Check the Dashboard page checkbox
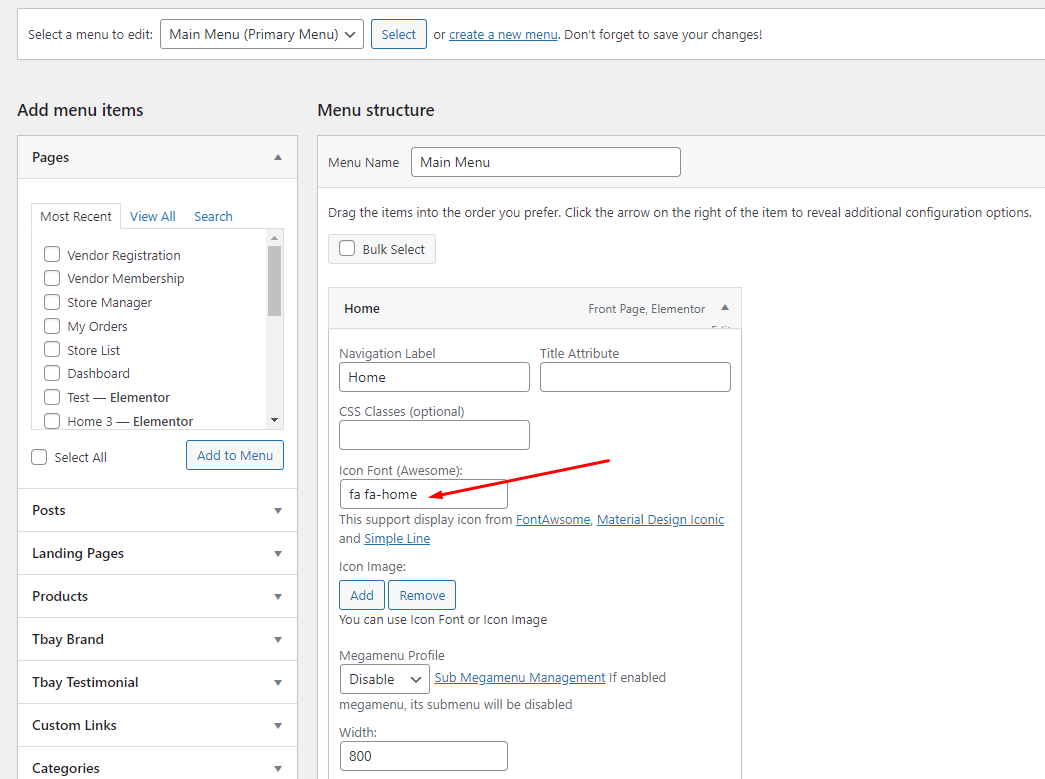The width and height of the screenshot is (1045, 779). coord(52,373)
